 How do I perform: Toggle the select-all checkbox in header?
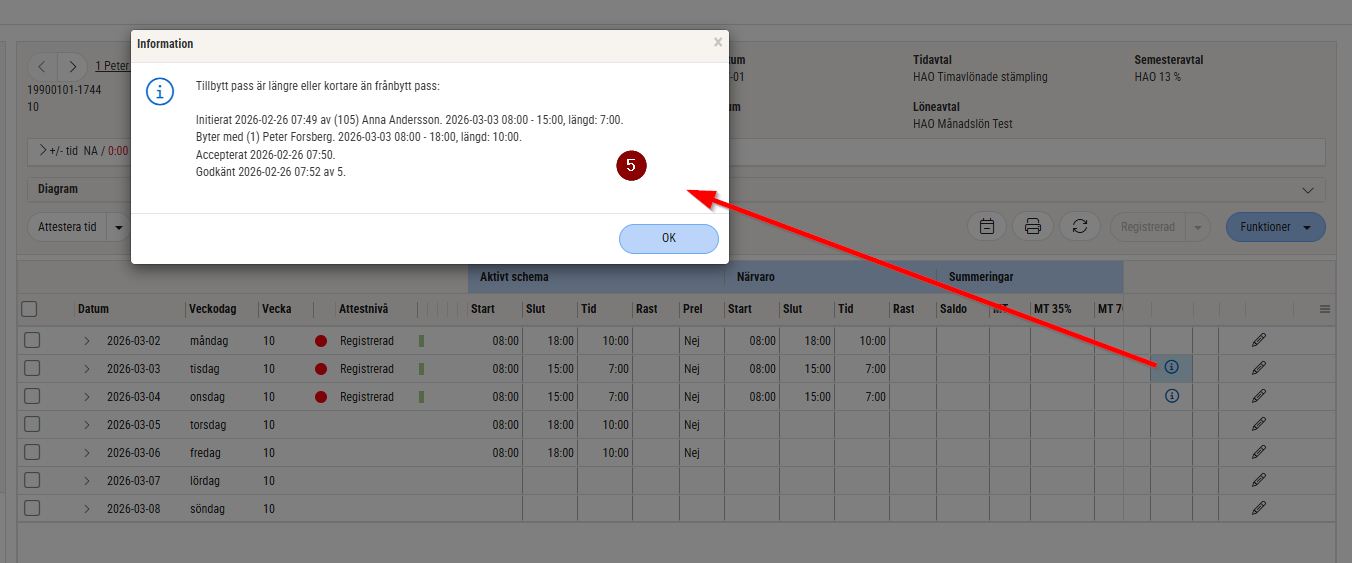(30, 309)
